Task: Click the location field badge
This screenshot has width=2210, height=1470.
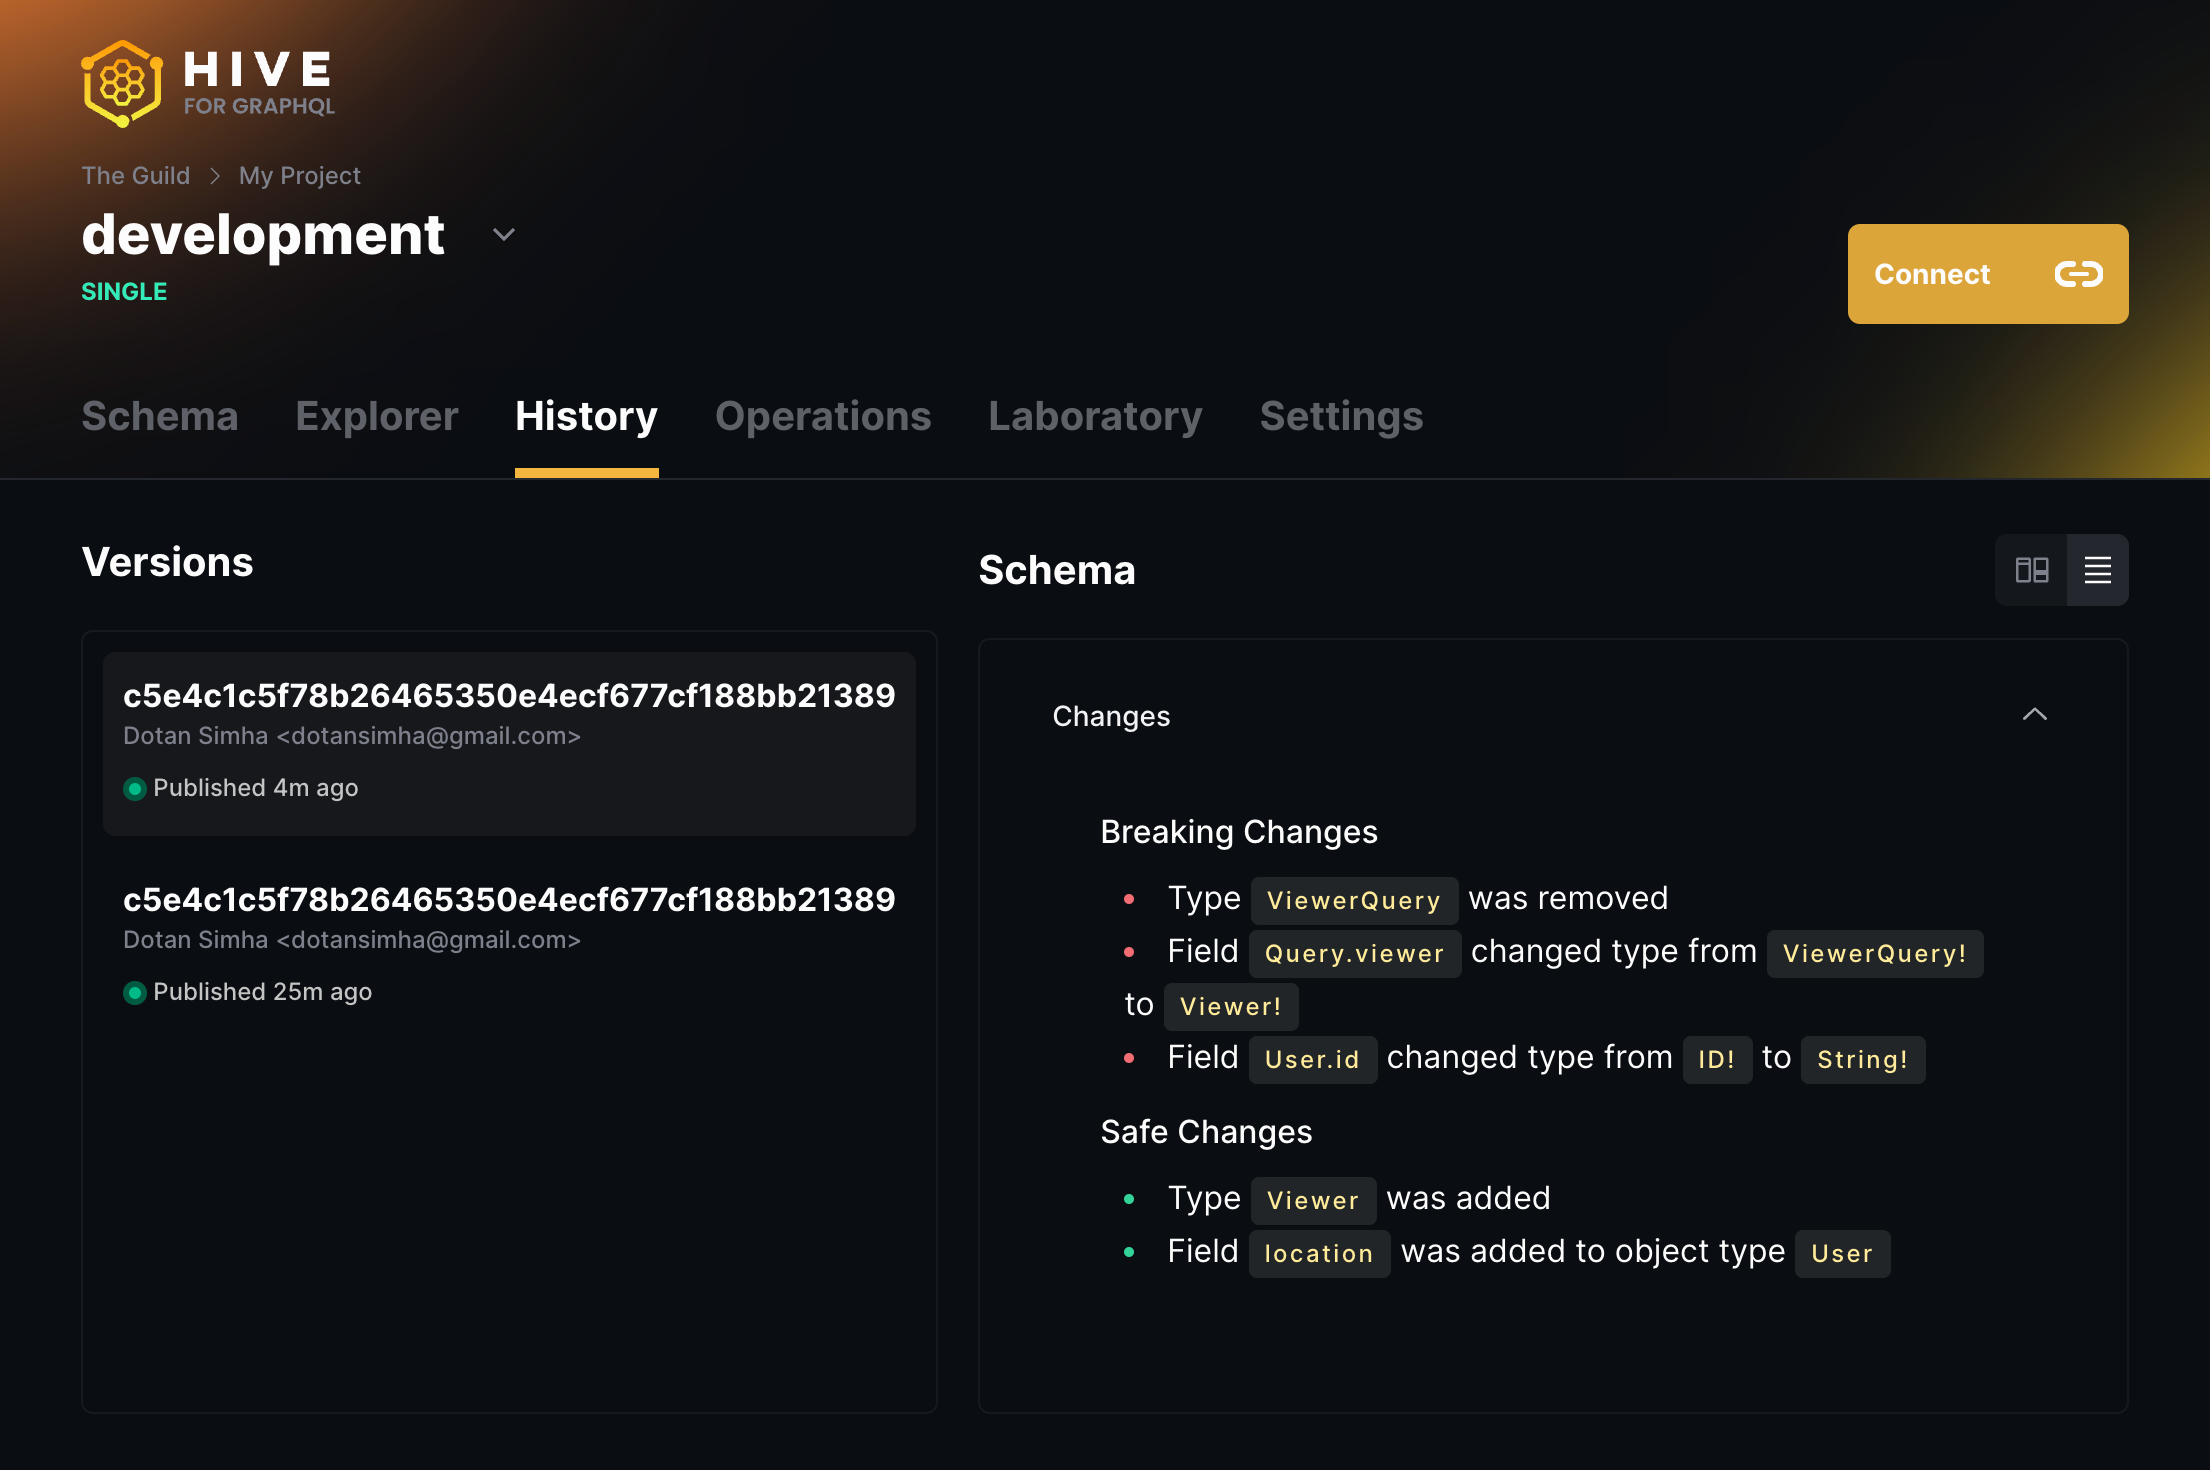Action: [1319, 1252]
